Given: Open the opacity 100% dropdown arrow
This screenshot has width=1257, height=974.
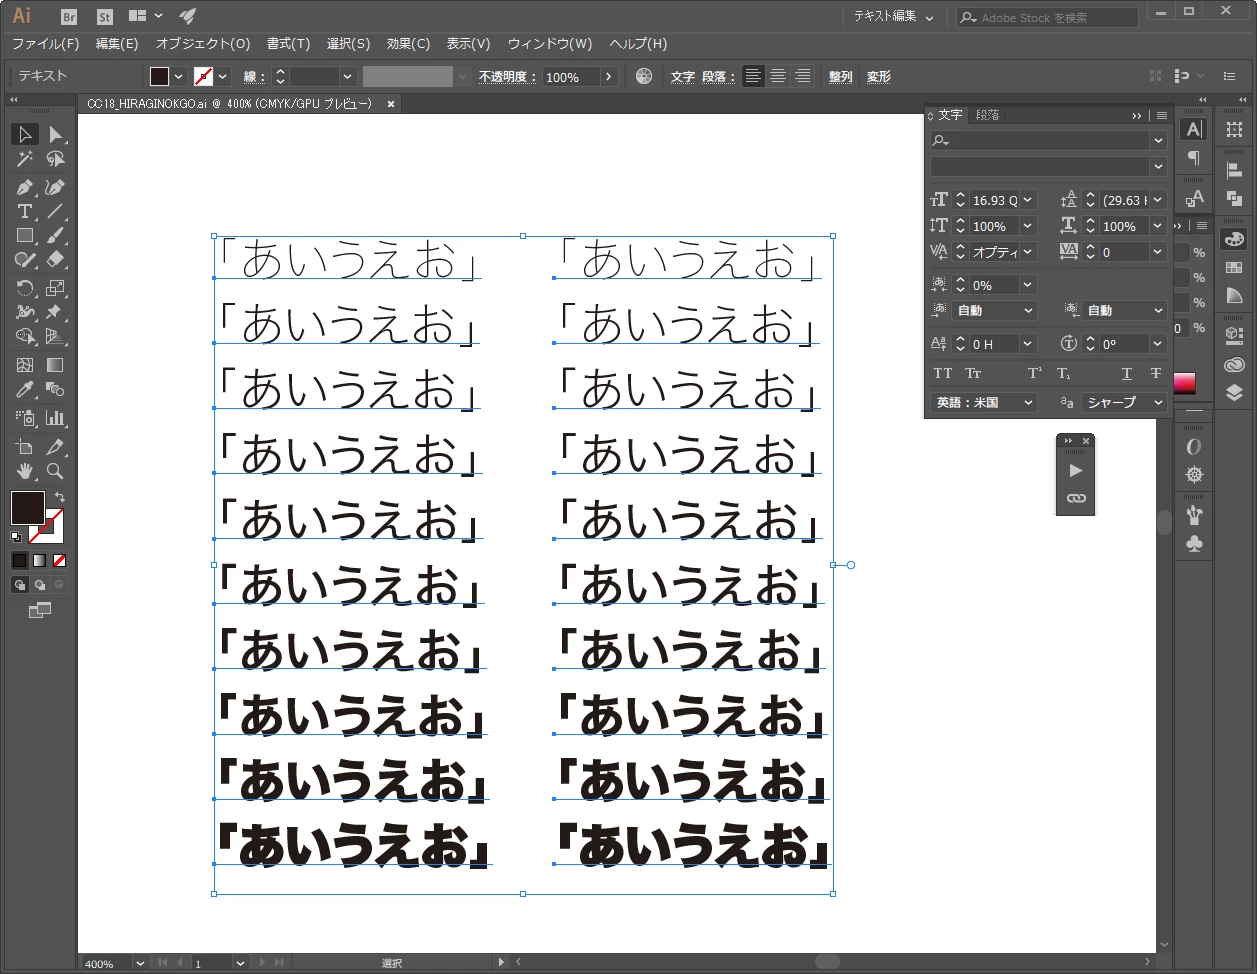Looking at the screenshot, I should [x=609, y=77].
